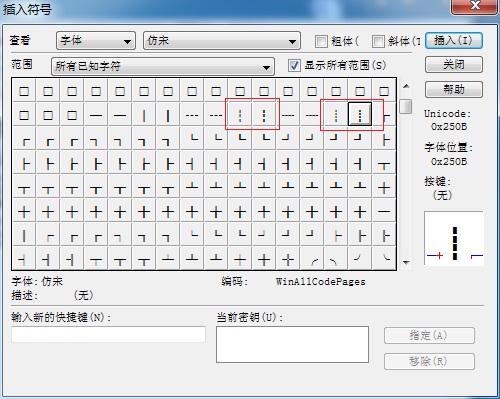Image resolution: width=500 pixels, height=399 pixels.
Task: Pick the first cross symbol in the sixth row
Action: 24,211
